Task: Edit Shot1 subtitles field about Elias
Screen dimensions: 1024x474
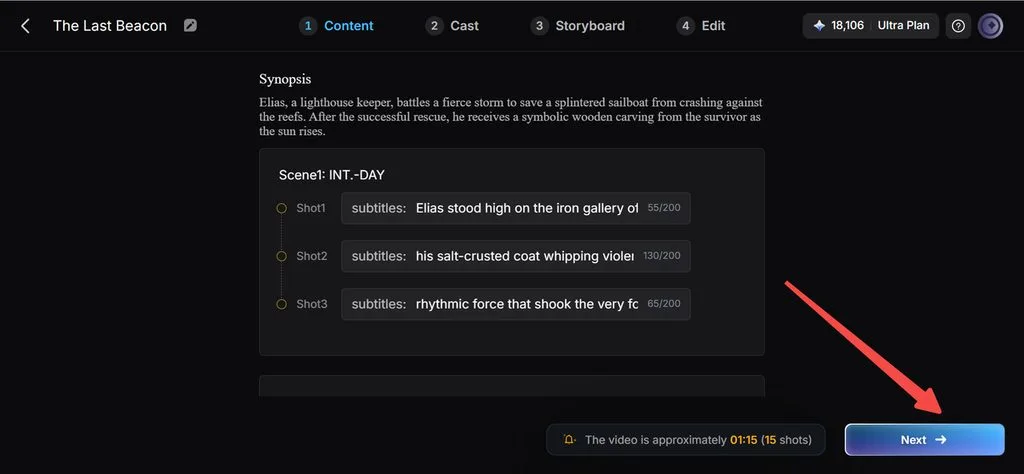Action: coord(515,208)
